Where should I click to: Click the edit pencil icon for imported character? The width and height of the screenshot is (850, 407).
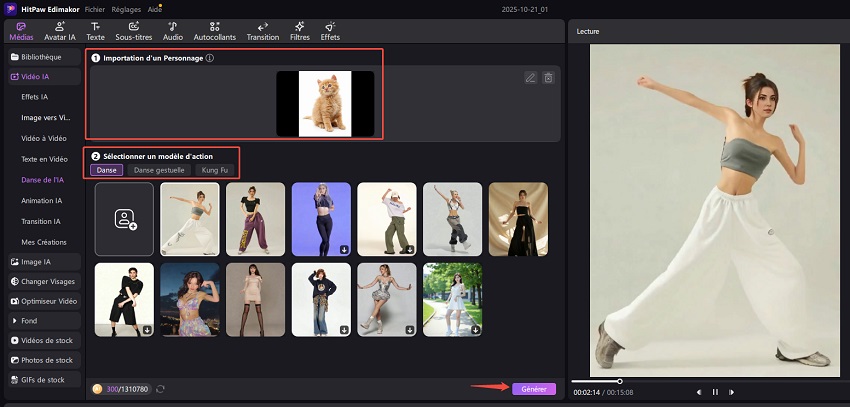point(530,77)
